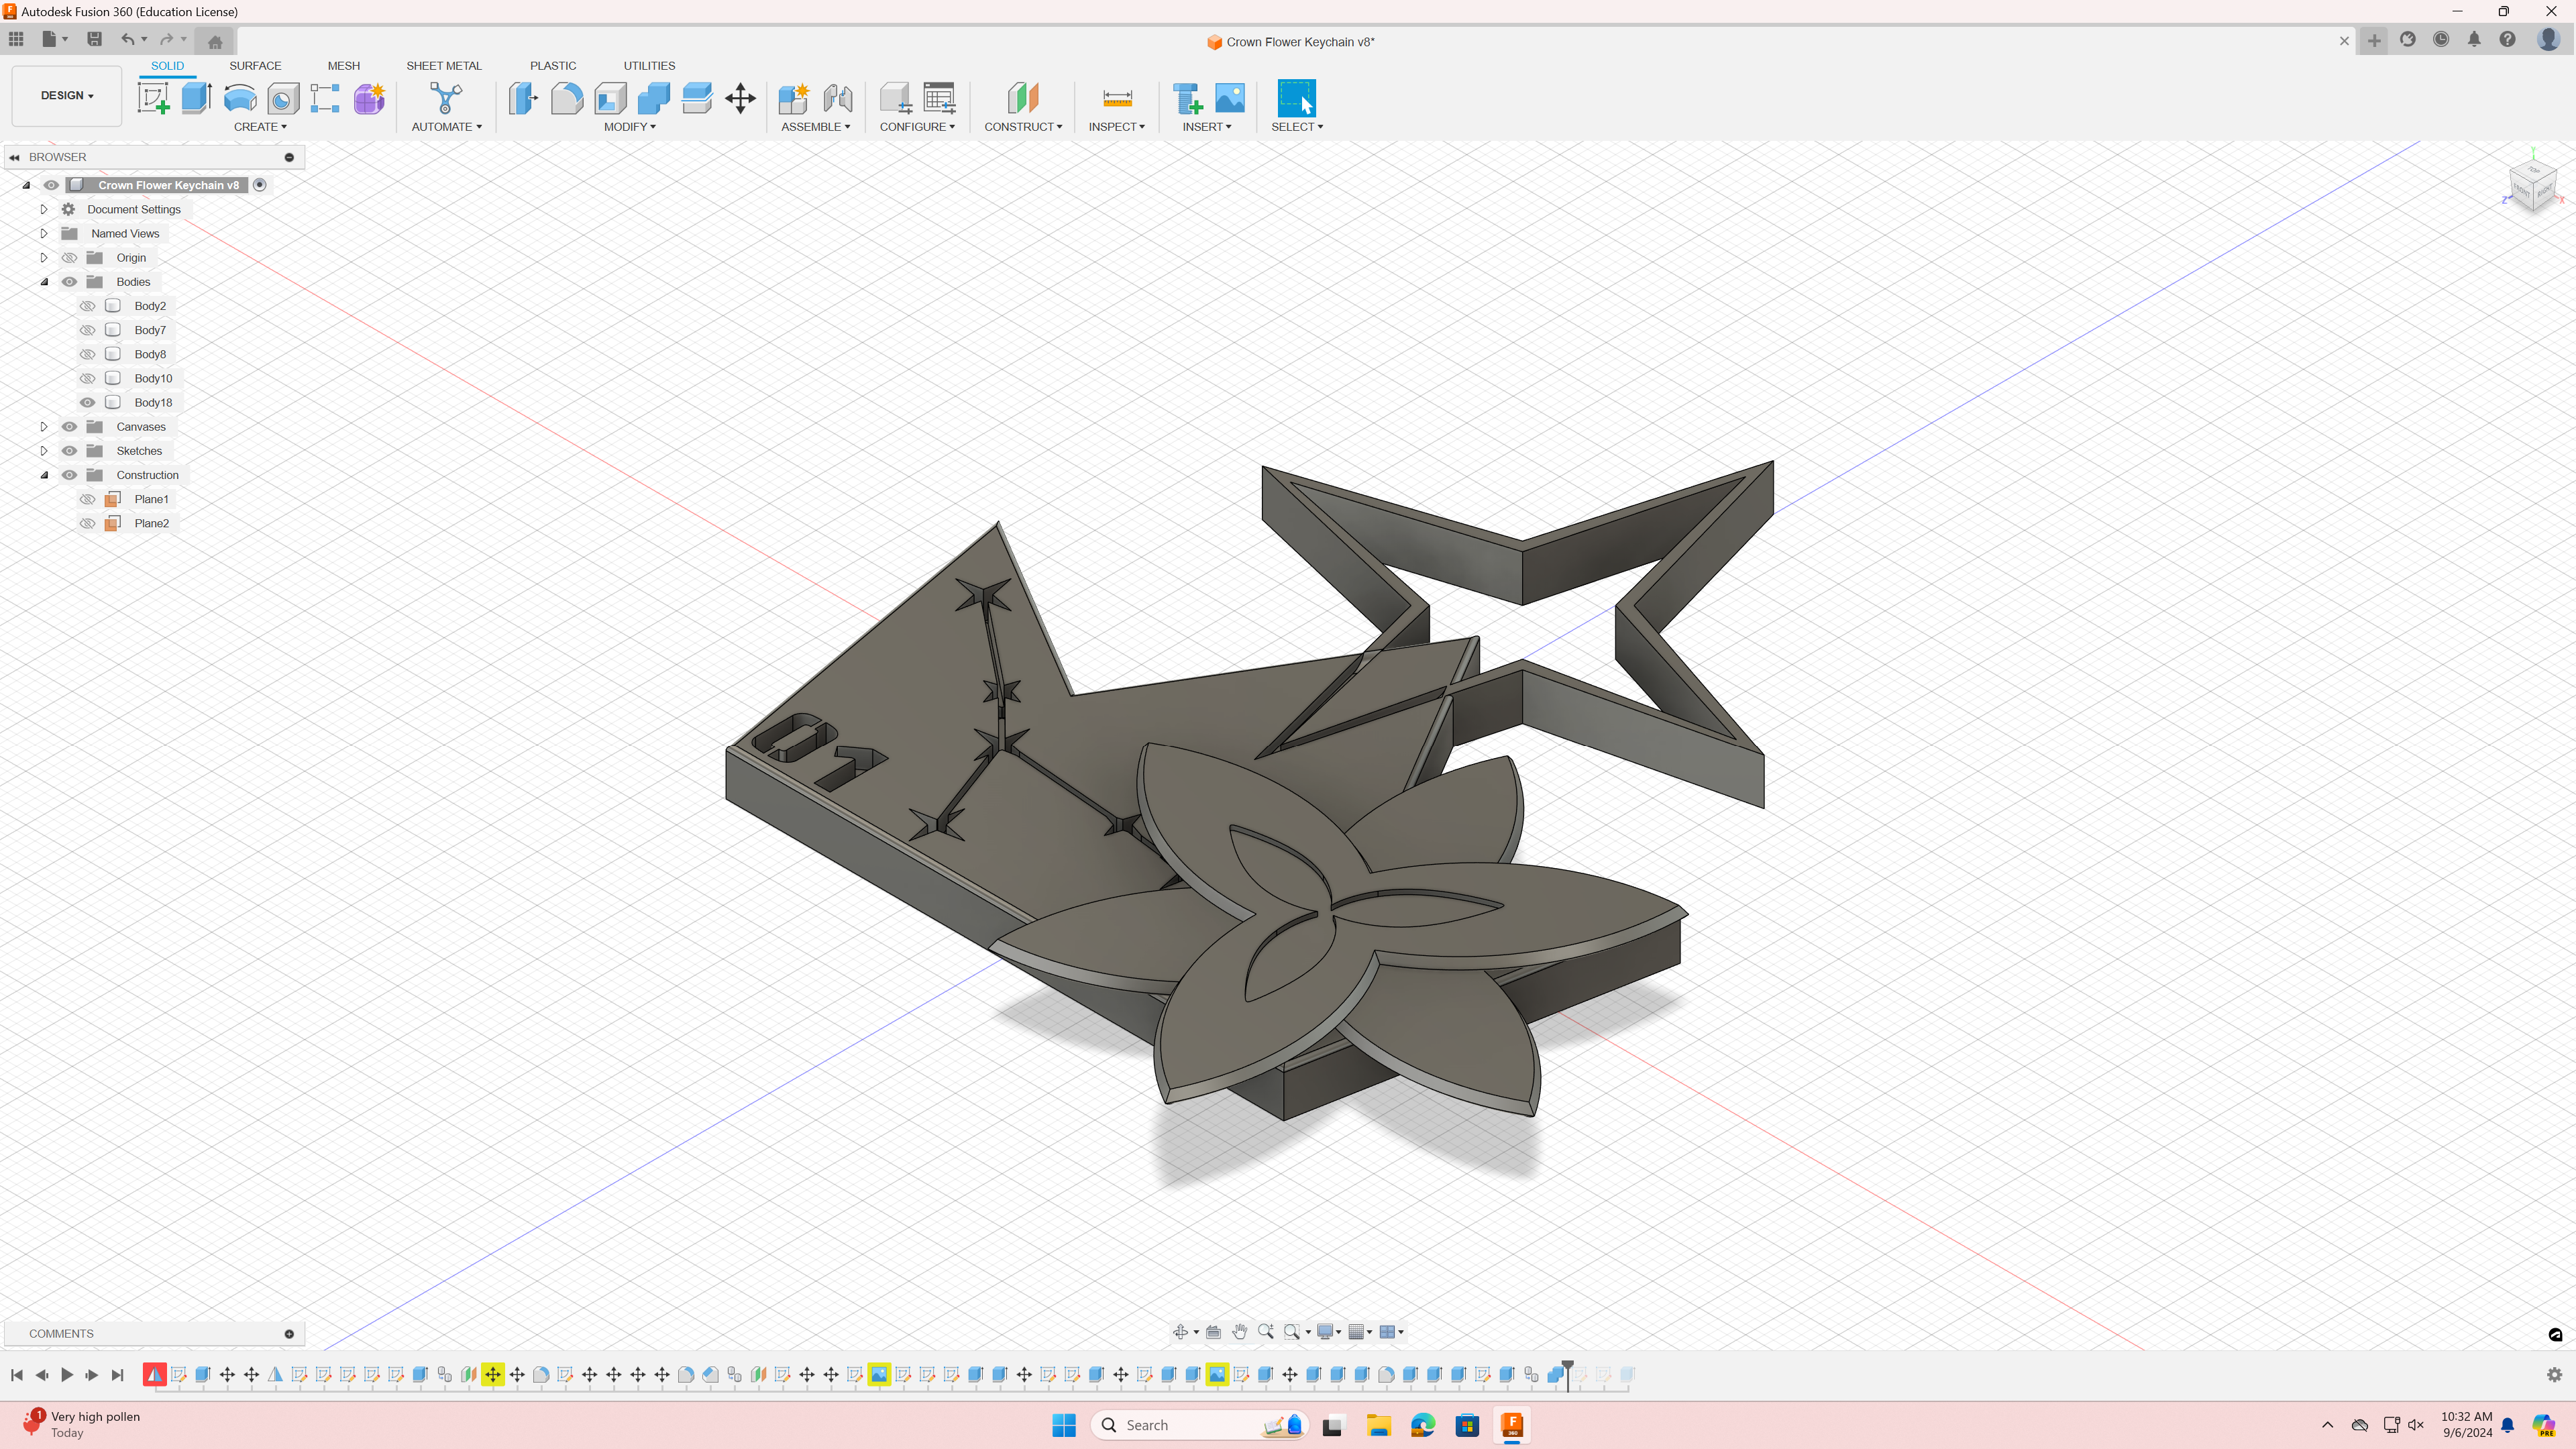
Task: Click the Fillet tool in Modify
Action: click(567, 98)
